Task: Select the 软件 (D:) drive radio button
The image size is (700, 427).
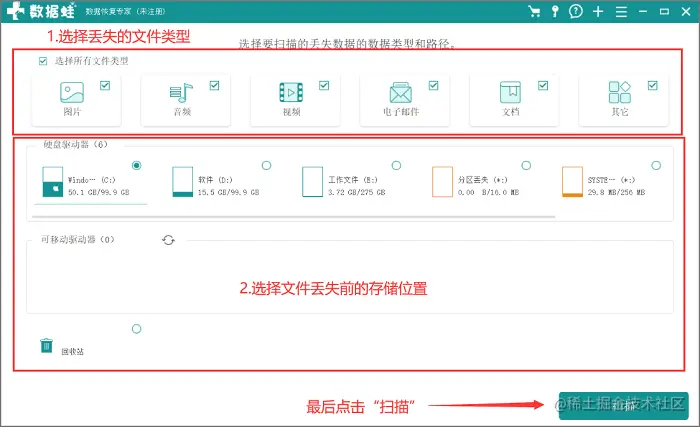Action: (x=267, y=165)
